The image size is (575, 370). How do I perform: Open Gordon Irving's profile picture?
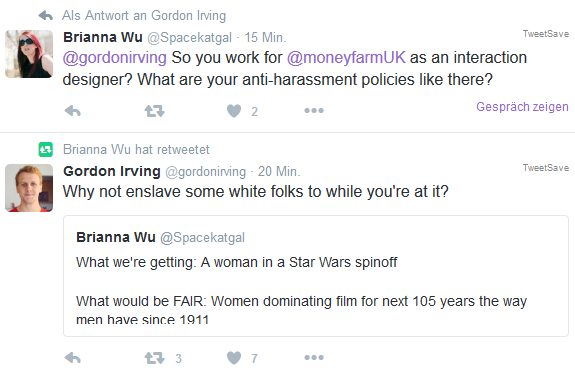[x=29, y=188]
